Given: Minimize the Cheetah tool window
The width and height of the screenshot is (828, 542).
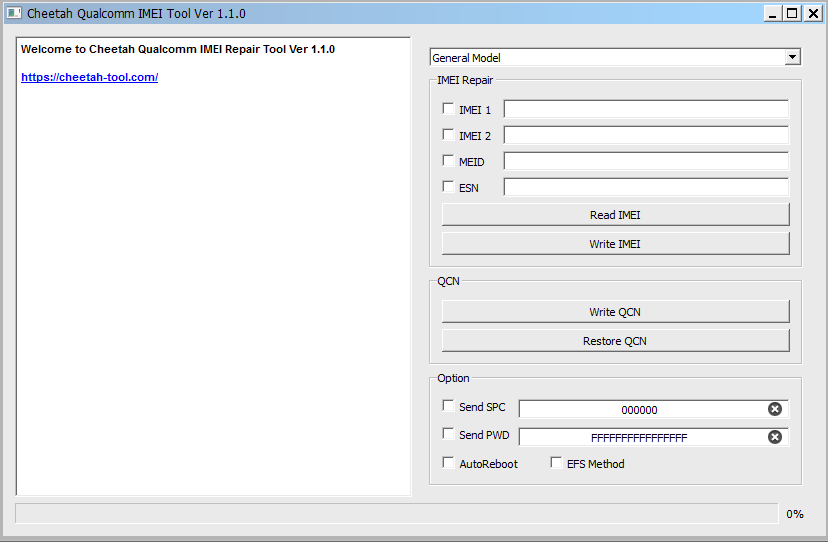Looking at the screenshot, I should pos(773,14).
